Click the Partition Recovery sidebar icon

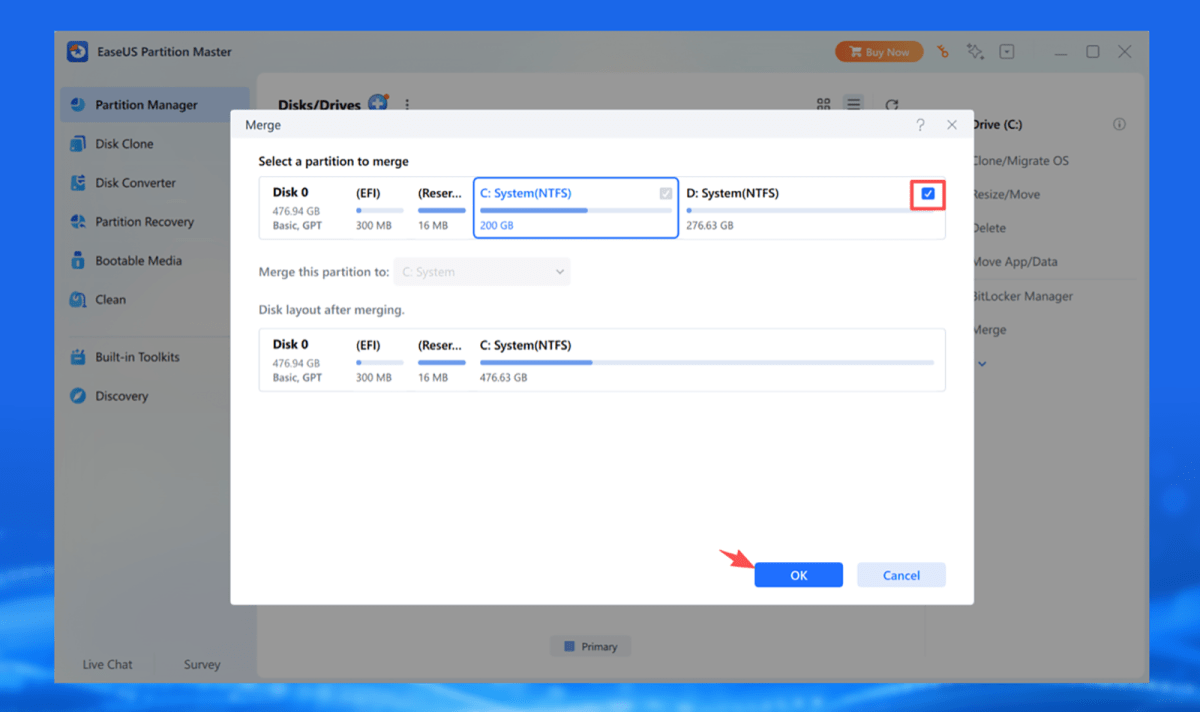tap(77, 222)
